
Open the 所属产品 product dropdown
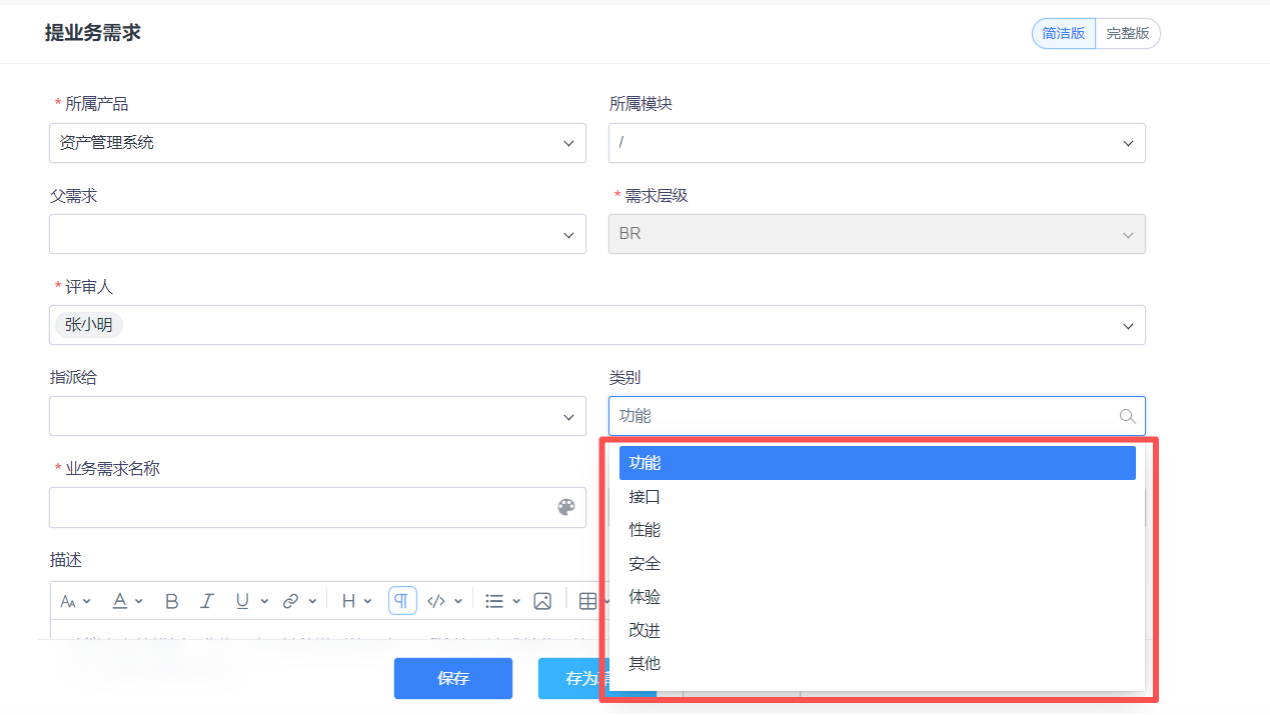click(x=317, y=142)
